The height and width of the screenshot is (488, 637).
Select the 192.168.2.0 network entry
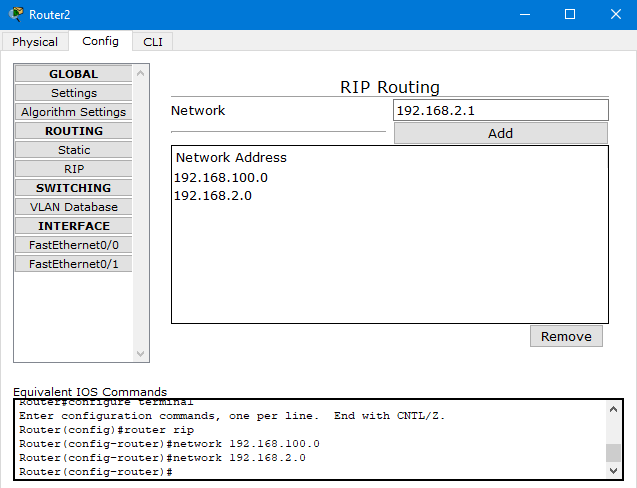coord(212,196)
